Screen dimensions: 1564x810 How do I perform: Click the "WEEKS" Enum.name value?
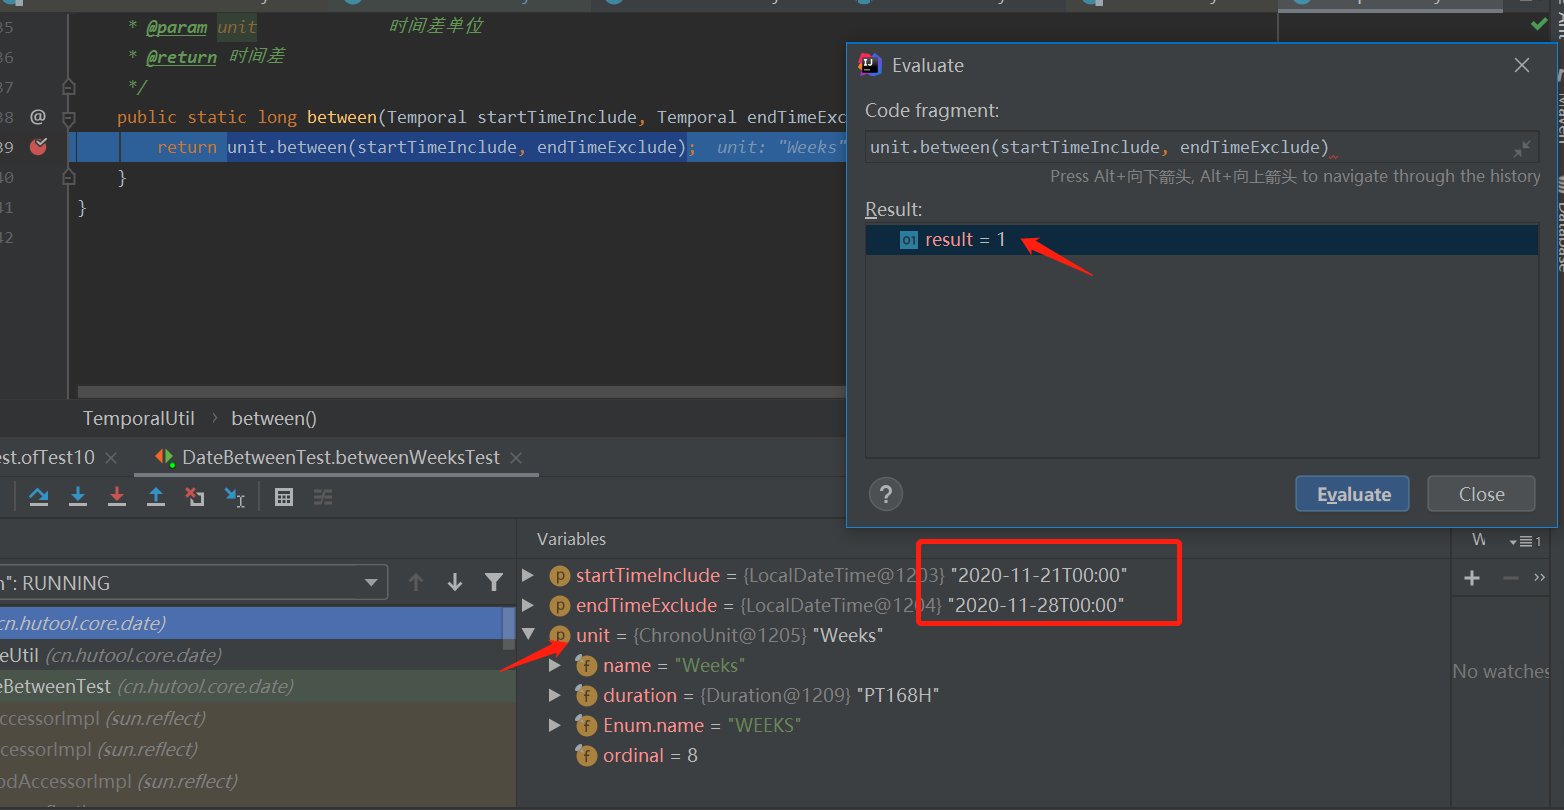click(764, 725)
